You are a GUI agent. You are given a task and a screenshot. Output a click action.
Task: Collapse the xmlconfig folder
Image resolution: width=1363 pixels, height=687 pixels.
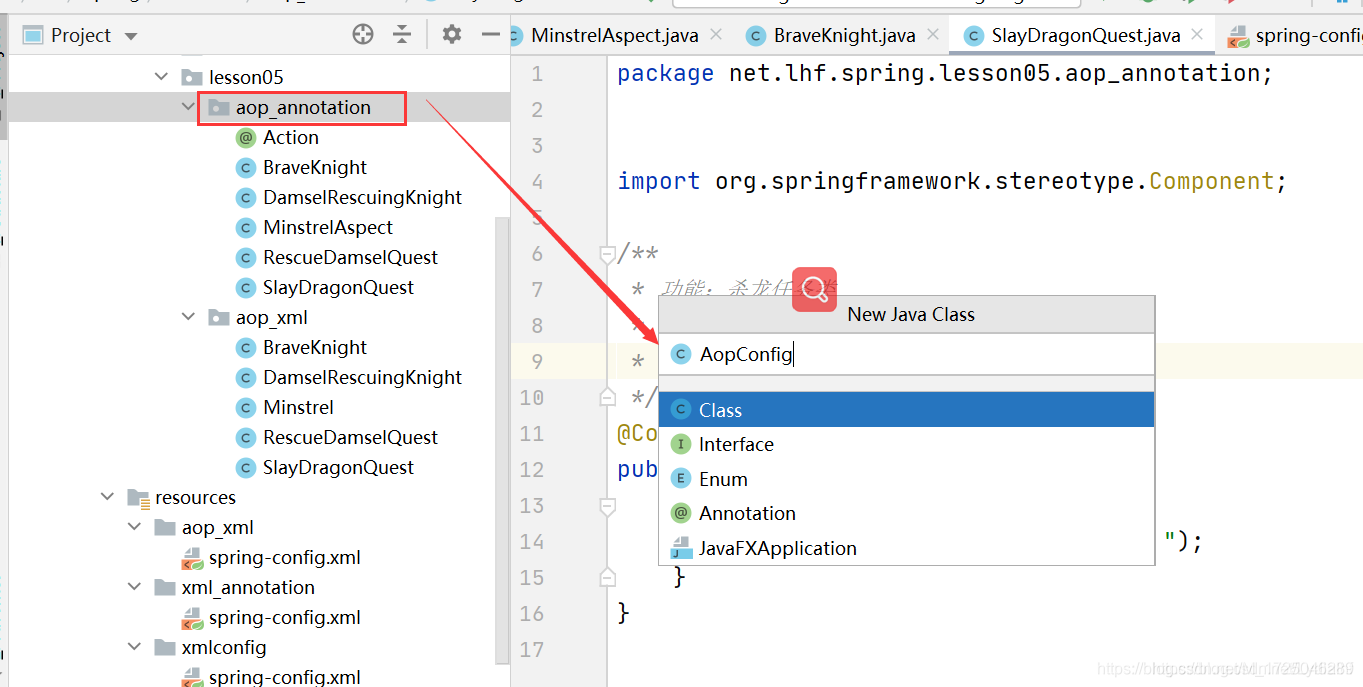point(135,647)
